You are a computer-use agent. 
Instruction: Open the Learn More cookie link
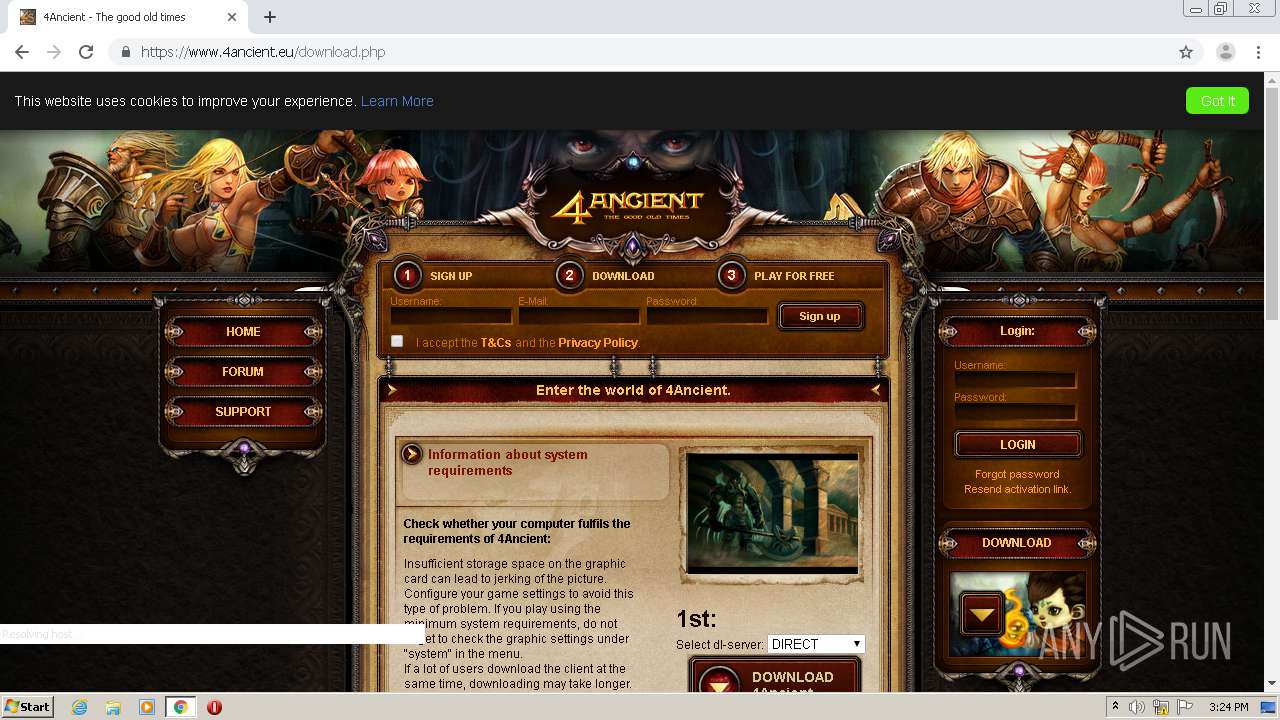click(397, 101)
